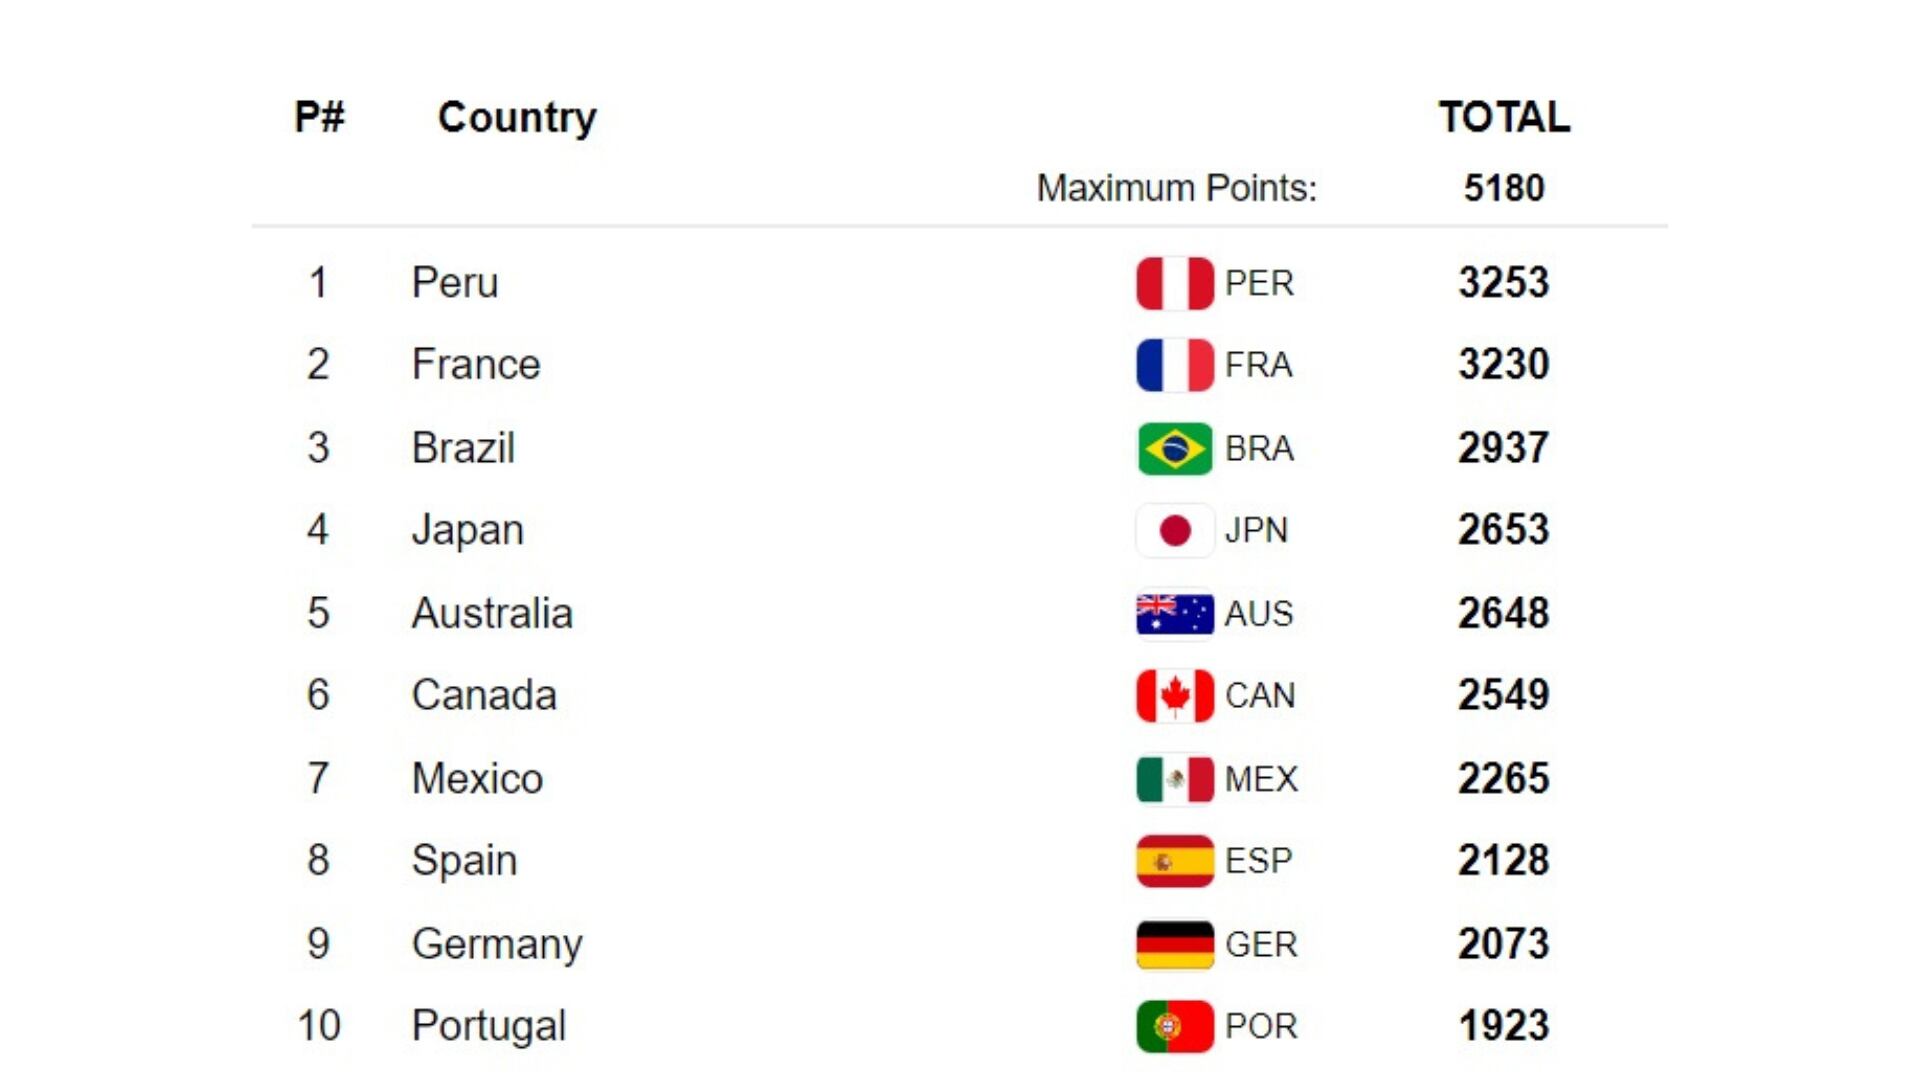
Task: Click the Peru flag icon
Action: (1174, 283)
